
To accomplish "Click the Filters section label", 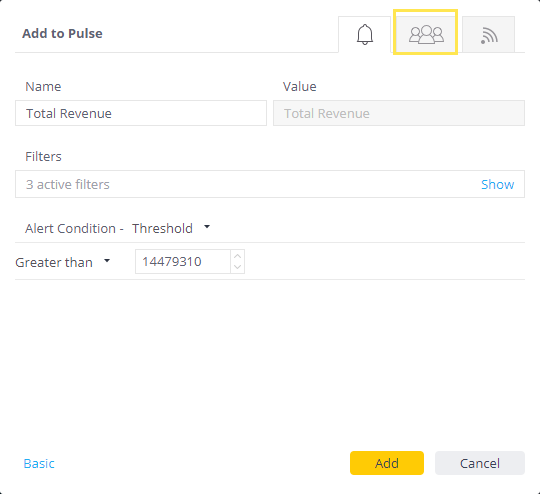I will tap(43, 156).
